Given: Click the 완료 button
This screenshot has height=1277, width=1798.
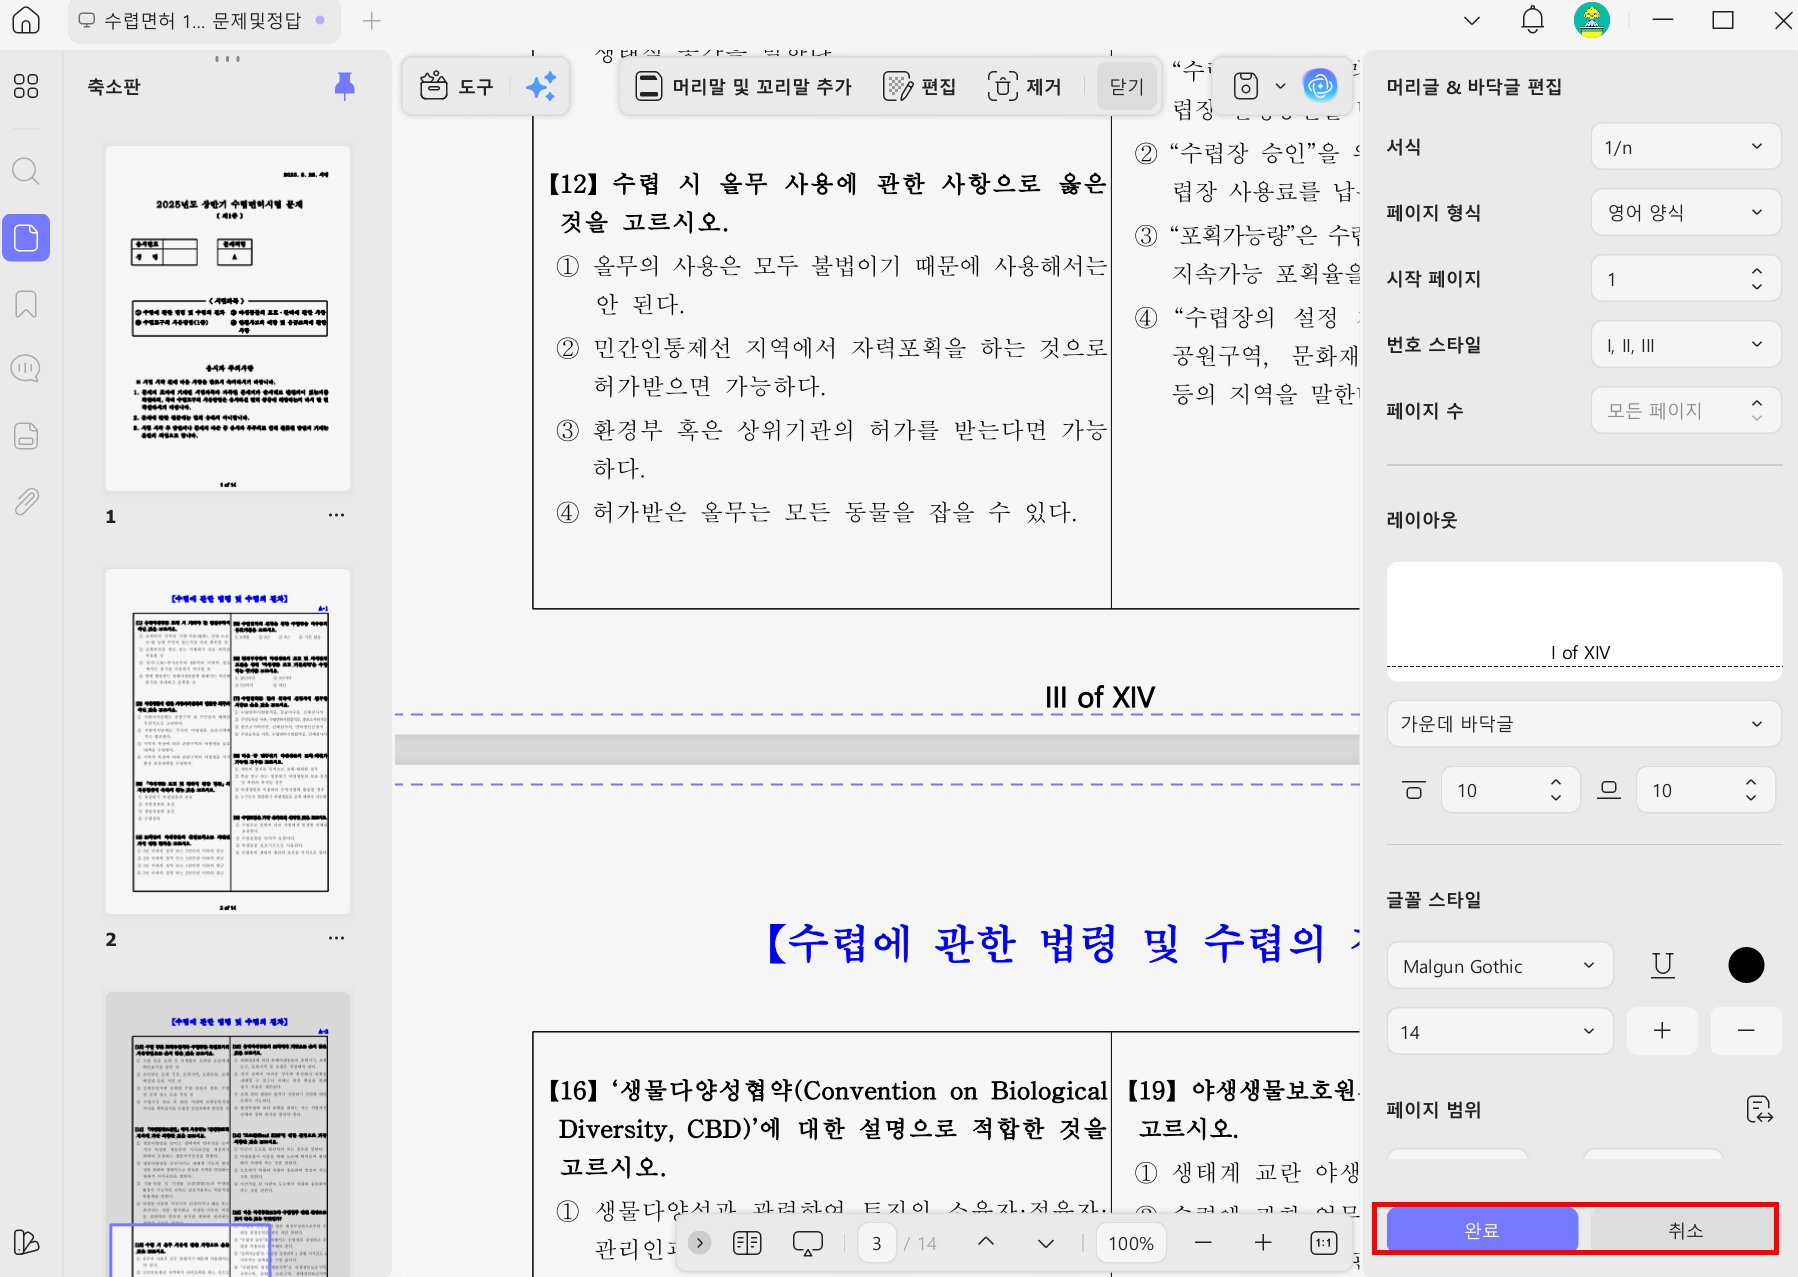Looking at the screenshot, I should 1483,1230.
